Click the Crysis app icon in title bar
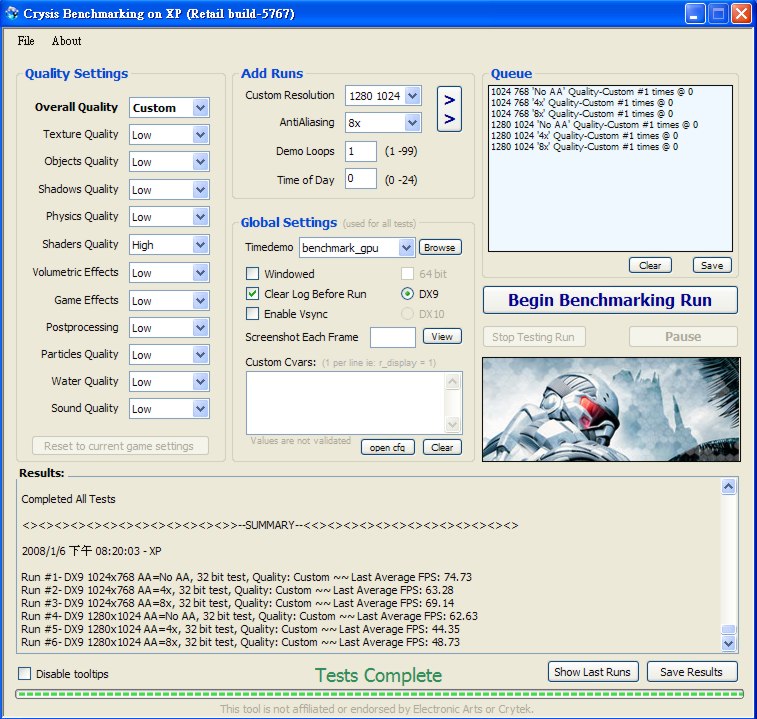Viewport: 757px width, 719px height. coord(12,13)
